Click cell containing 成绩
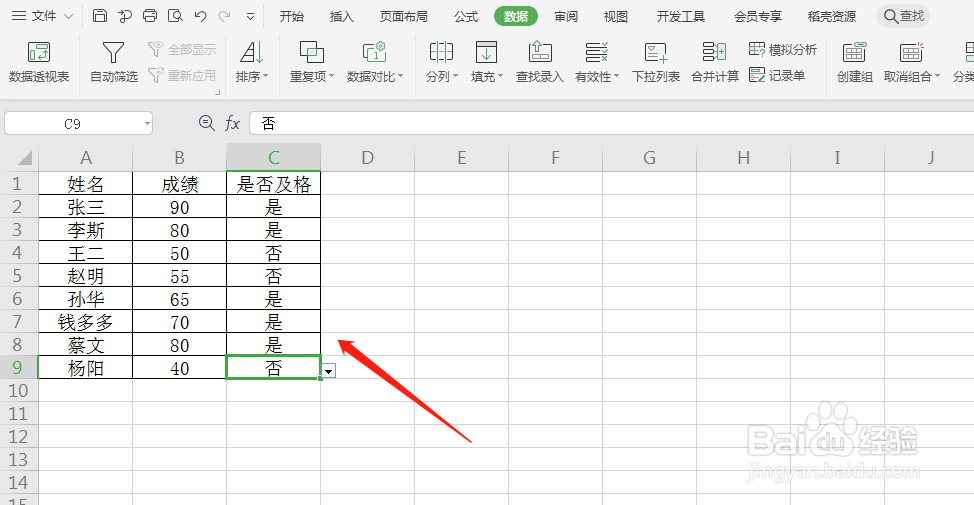Image resolution: width=974 pixels, height=505 pixels. [x=180, y=184]
